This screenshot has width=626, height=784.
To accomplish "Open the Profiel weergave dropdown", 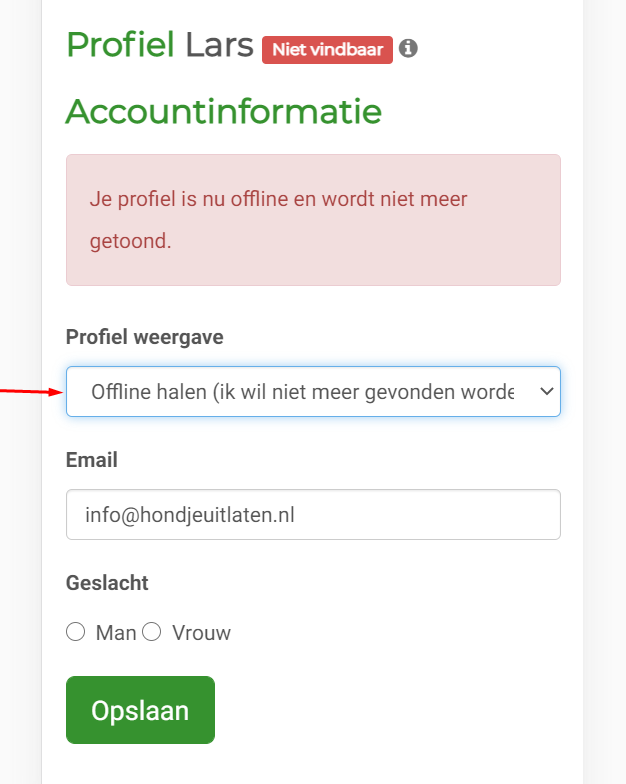I will (313, 392).
